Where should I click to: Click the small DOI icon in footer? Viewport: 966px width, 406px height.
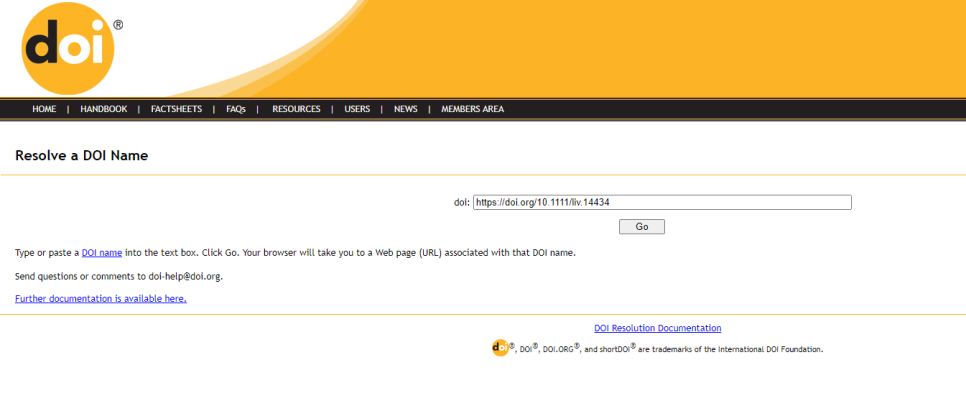[500, 348]
